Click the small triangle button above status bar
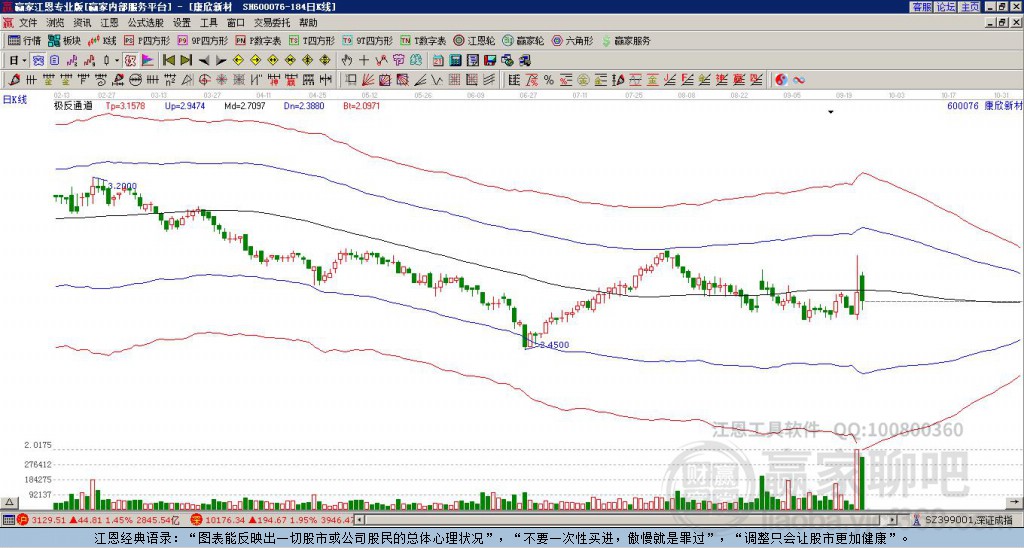The width and height of the screenshot is (1024, 548). tap(9, 503)
